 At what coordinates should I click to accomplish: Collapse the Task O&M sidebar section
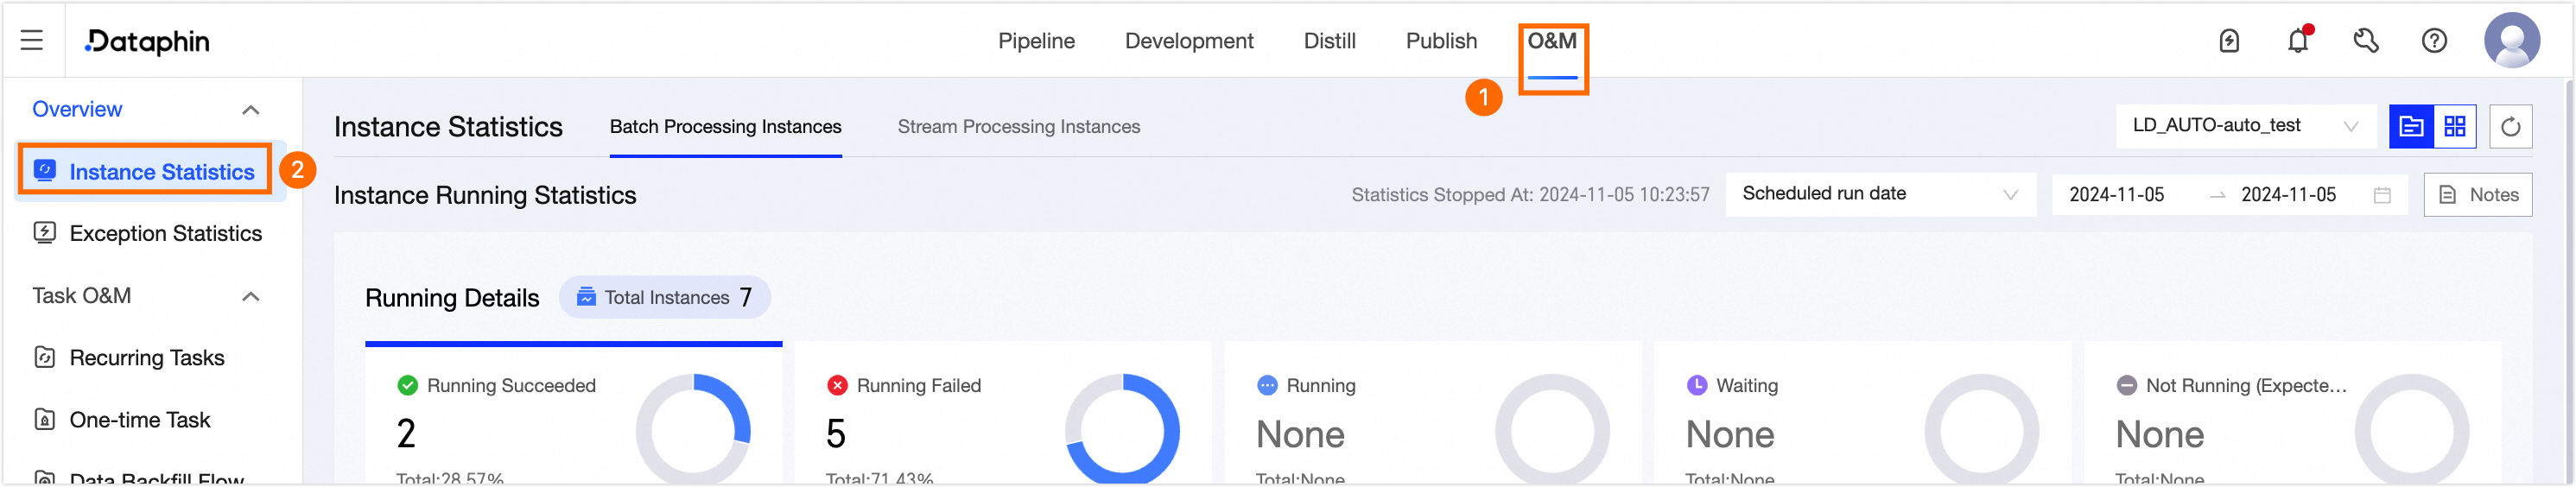click(251, 296)
